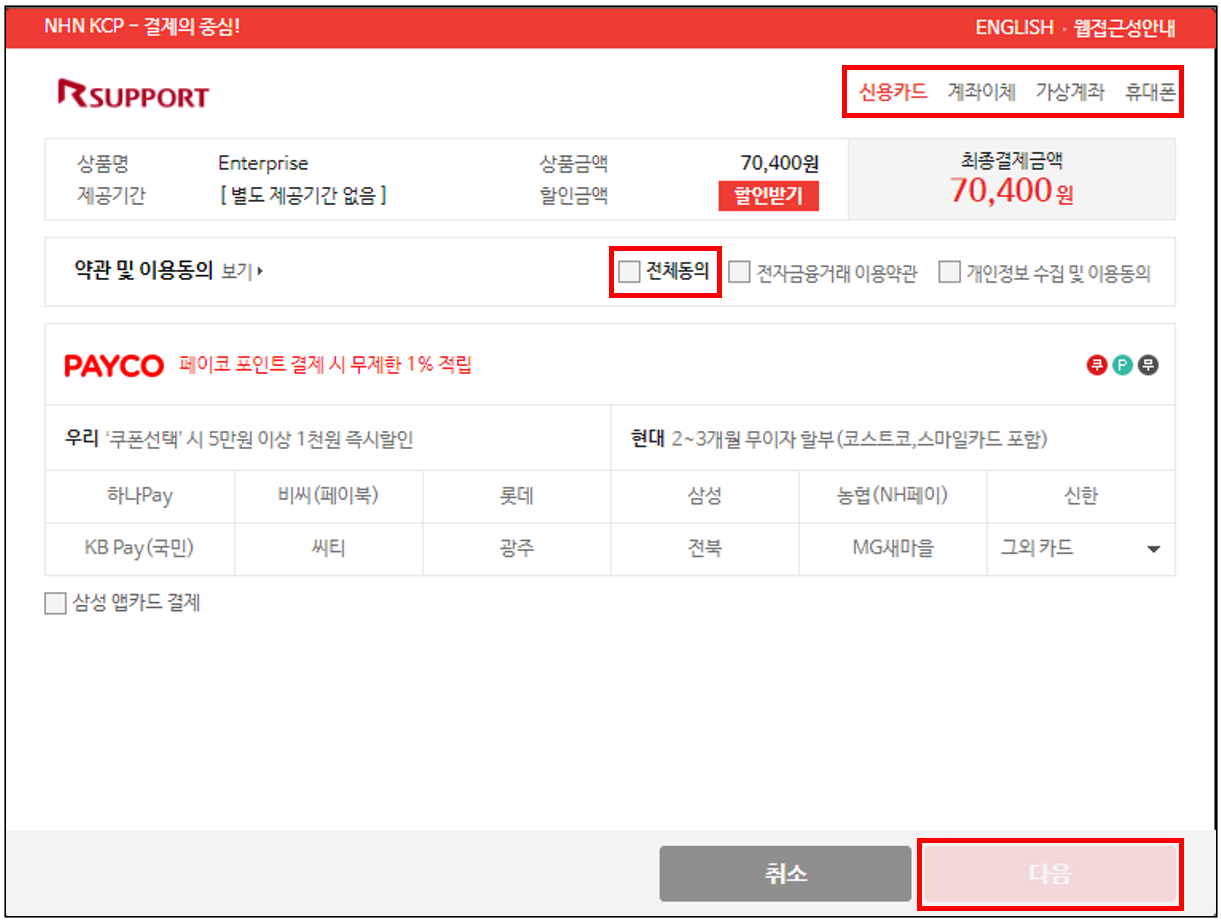Choose the 삼성 card option
Image resolution: width=1221 pixels, height=924 pixels.
[705, 496]
